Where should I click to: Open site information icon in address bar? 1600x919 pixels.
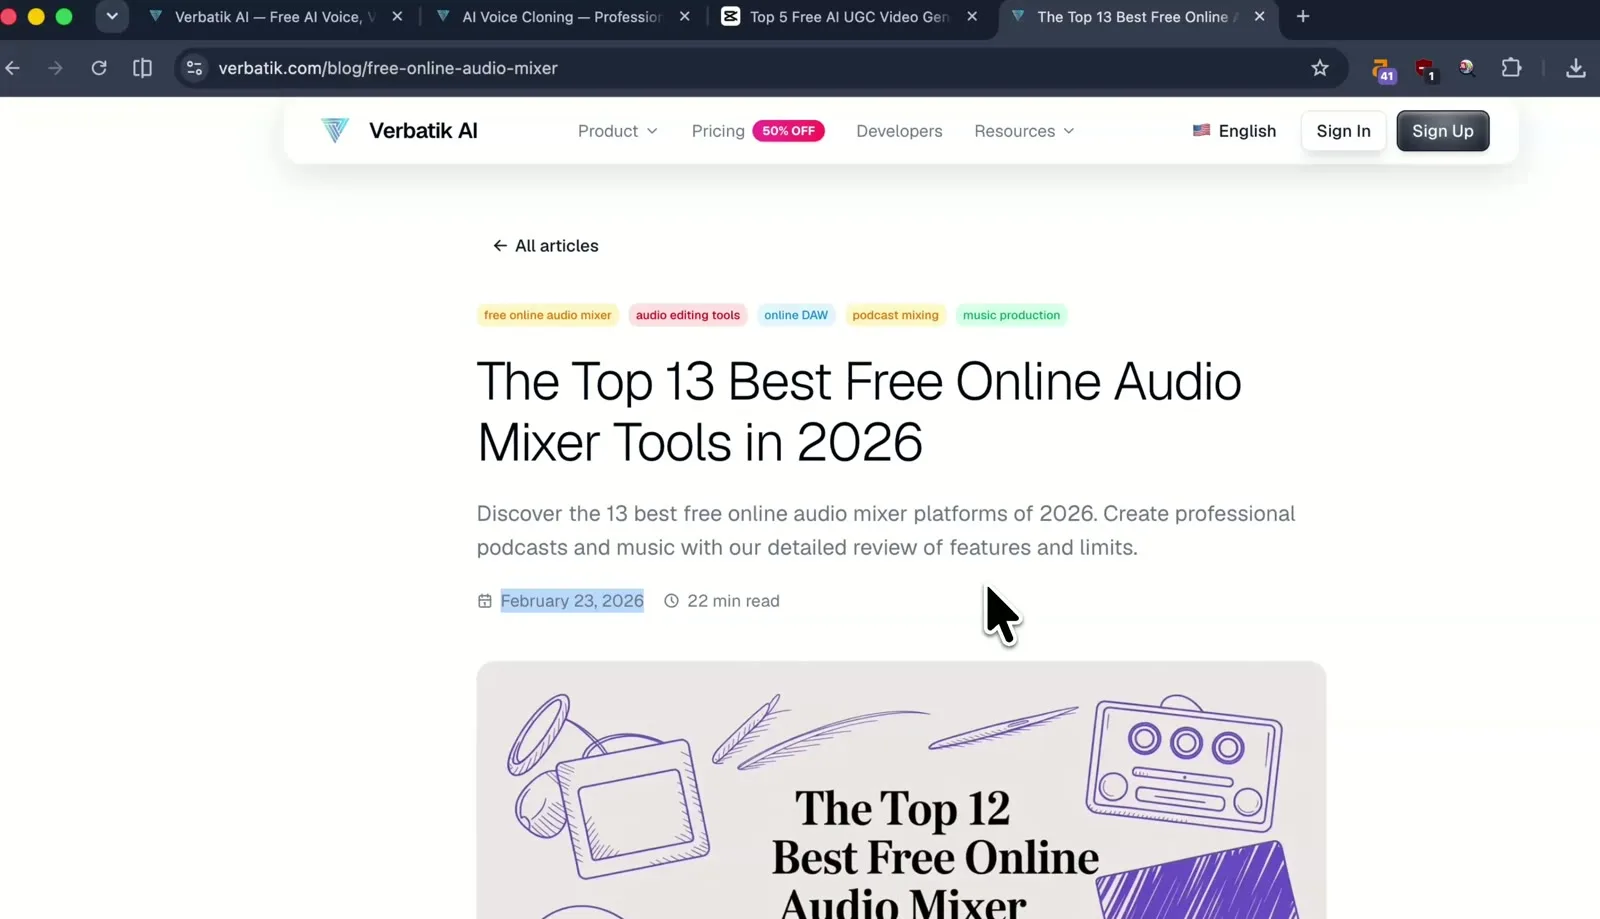(195, 68)
